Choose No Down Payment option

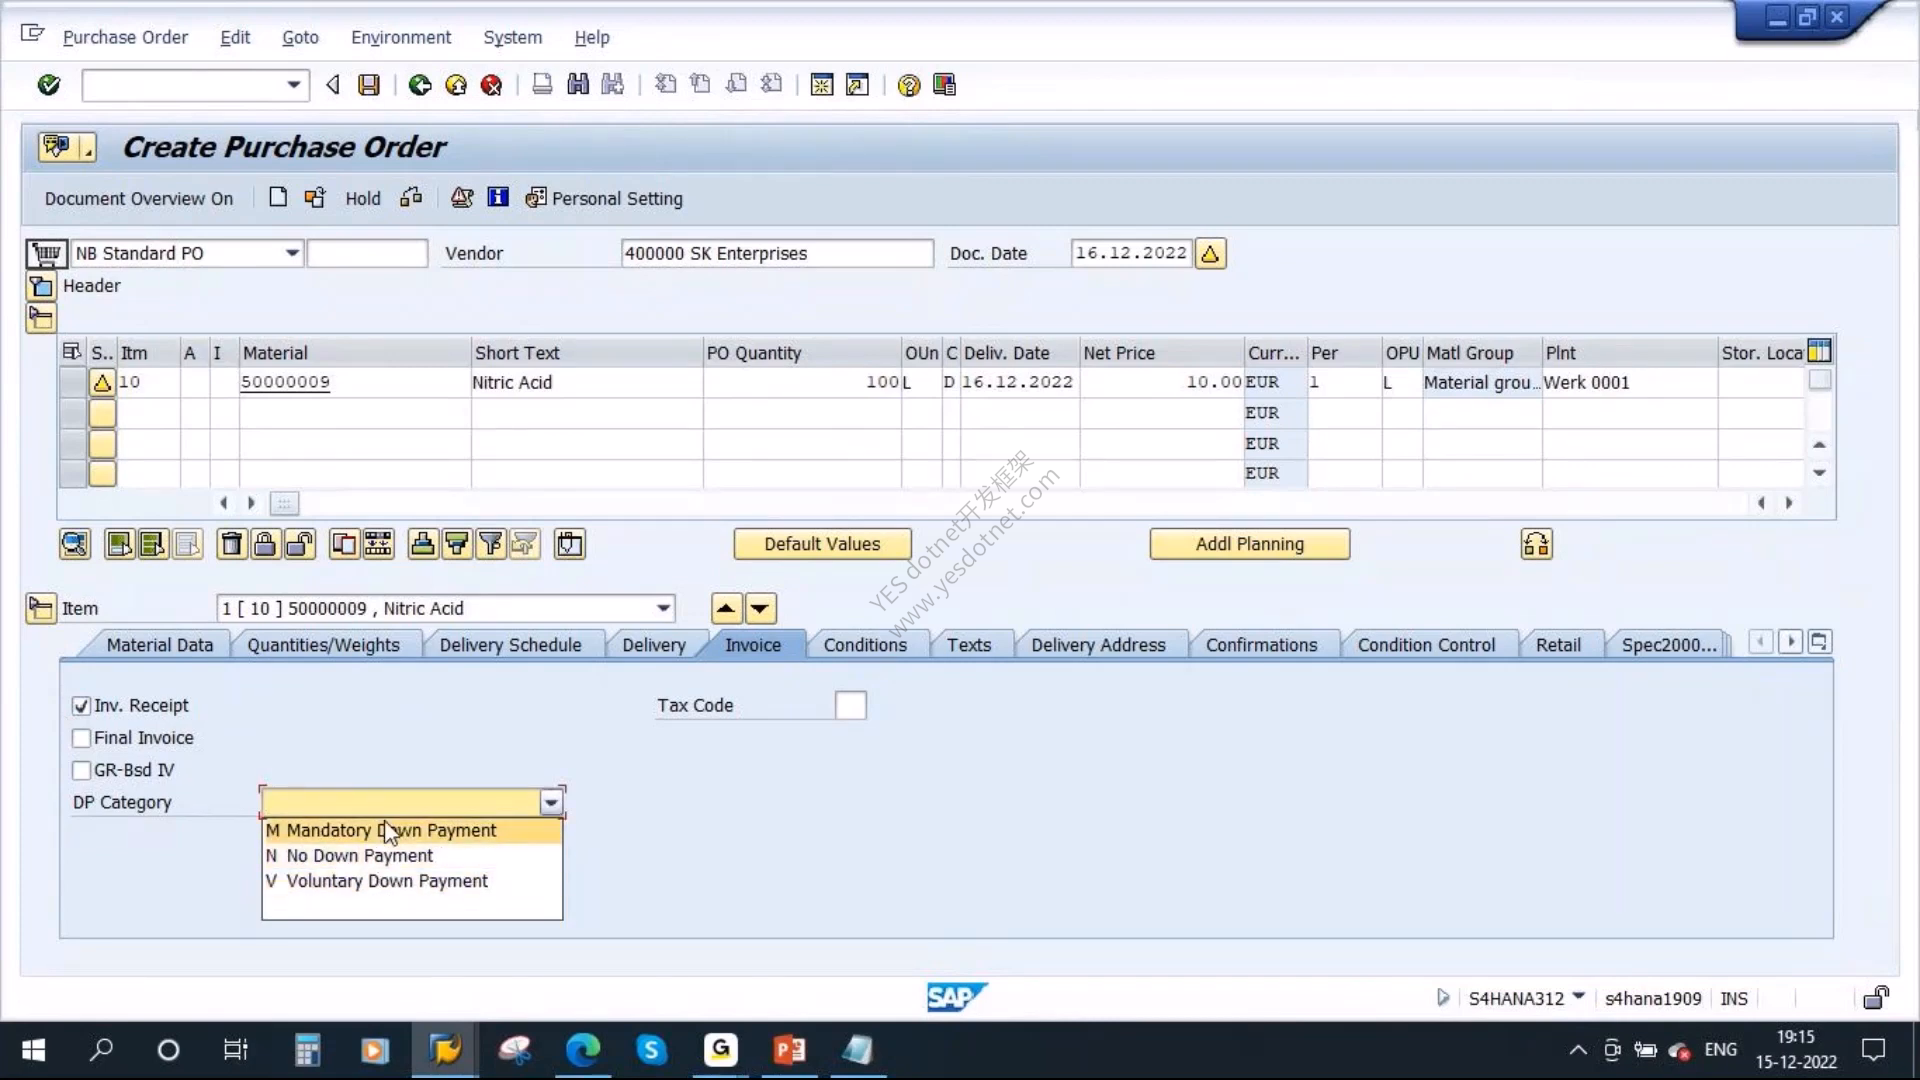412,856
